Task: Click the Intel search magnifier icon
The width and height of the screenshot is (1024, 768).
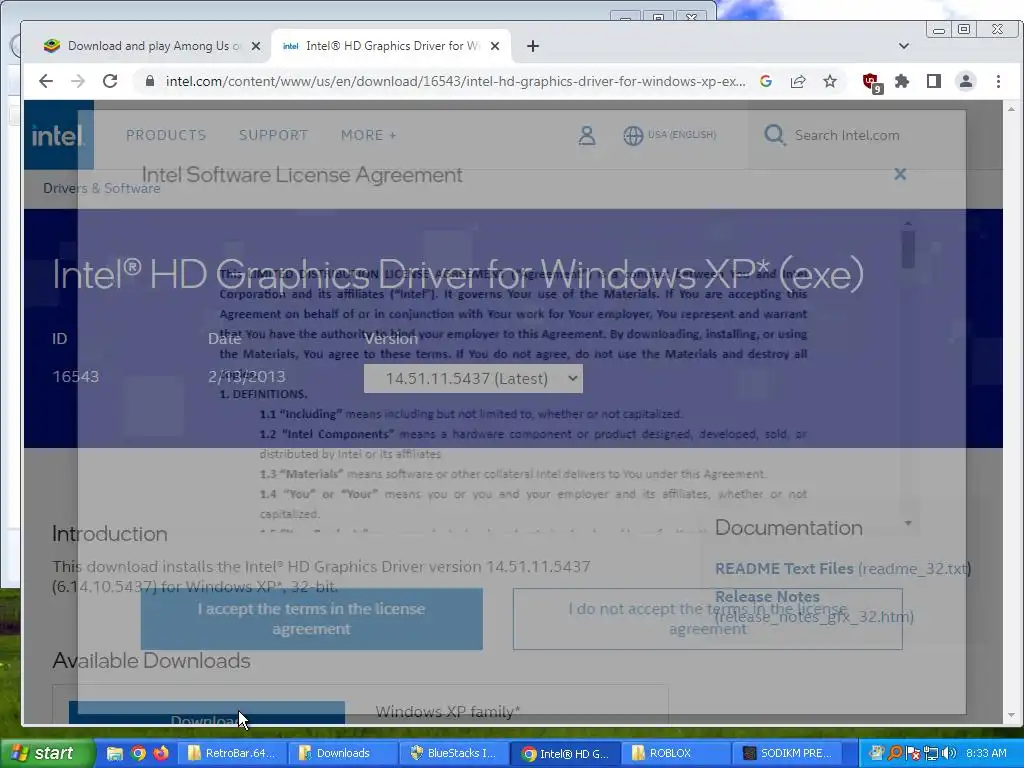Action: click(775, 135)
